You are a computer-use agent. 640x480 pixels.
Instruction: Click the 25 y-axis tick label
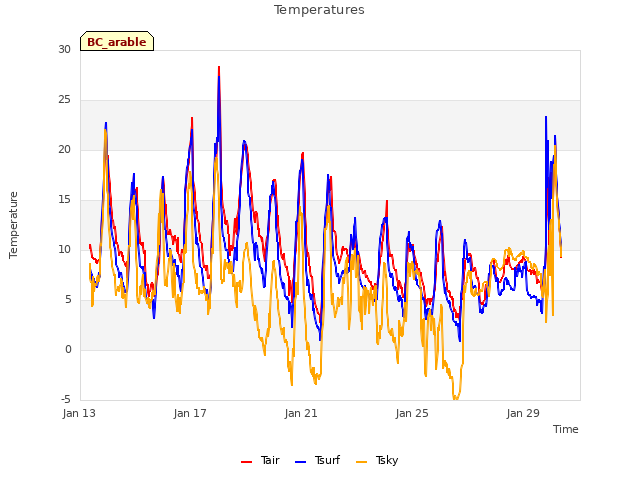64,100
